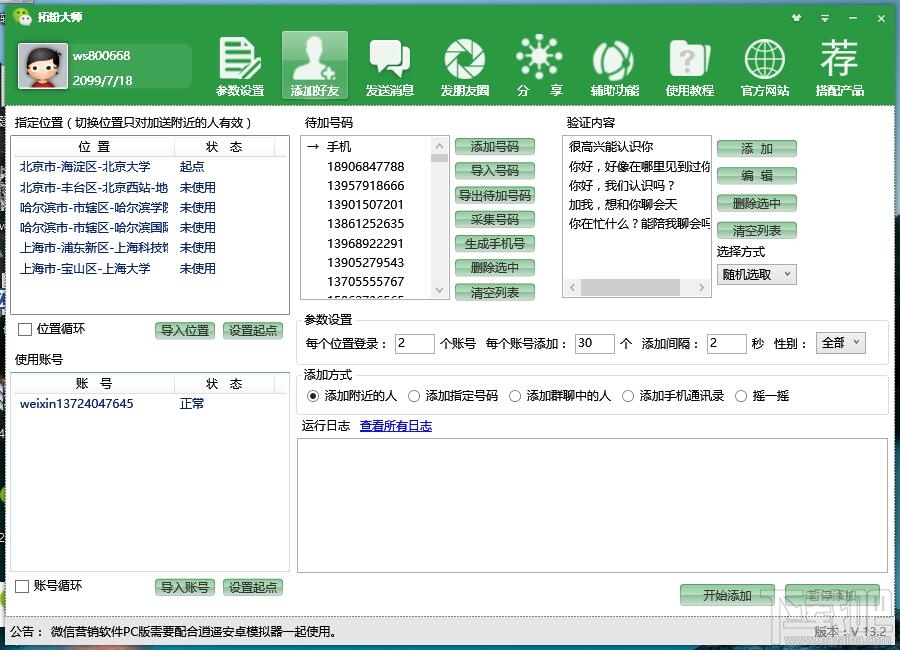Click the 开始添加 button
Screen dimensions: 900x650
(x=727, y=595)
